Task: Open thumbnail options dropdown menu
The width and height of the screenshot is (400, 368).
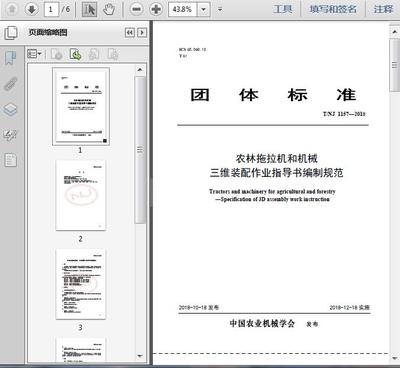Action: 34,54
